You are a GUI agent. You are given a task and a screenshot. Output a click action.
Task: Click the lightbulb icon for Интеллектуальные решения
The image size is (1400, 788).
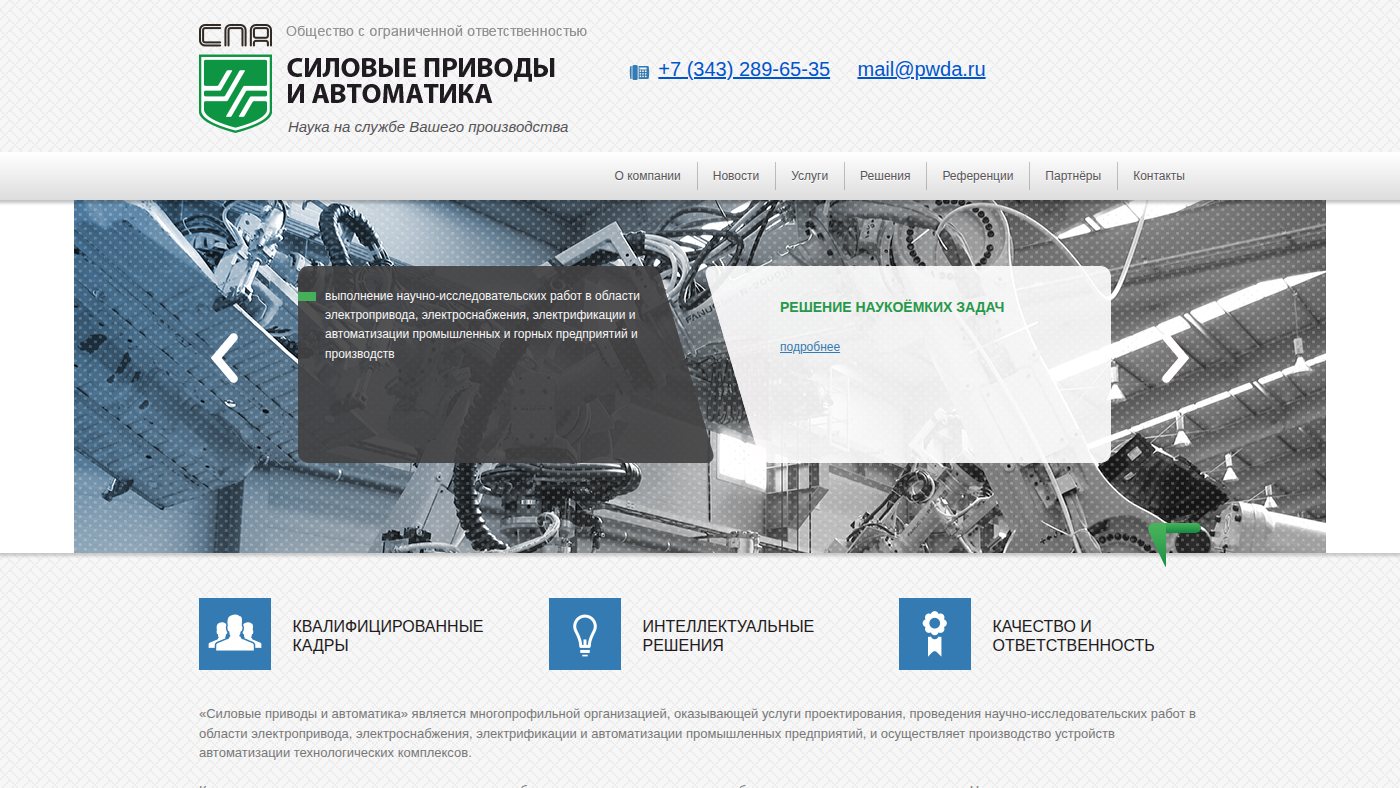(585, 634)
